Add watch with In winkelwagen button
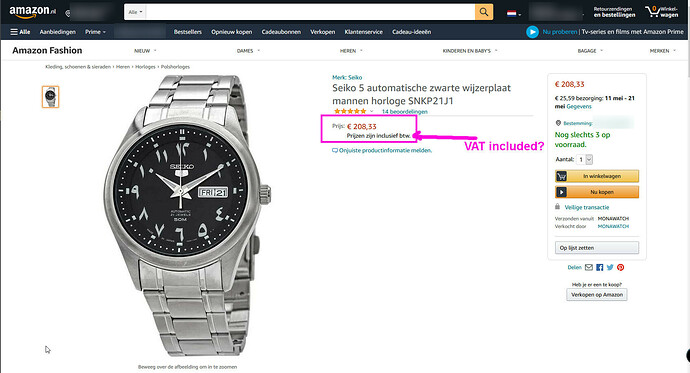 tap(597, 176)
